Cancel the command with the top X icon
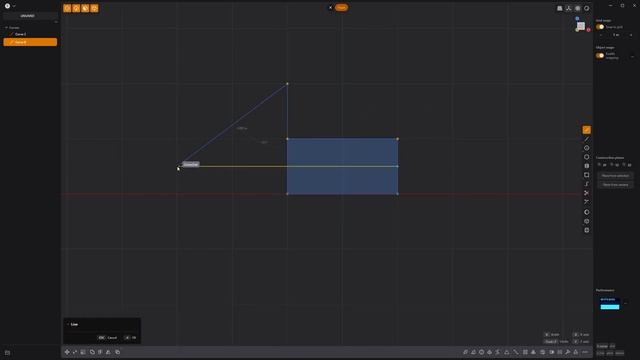640x360 pixels. pos(331,7)
